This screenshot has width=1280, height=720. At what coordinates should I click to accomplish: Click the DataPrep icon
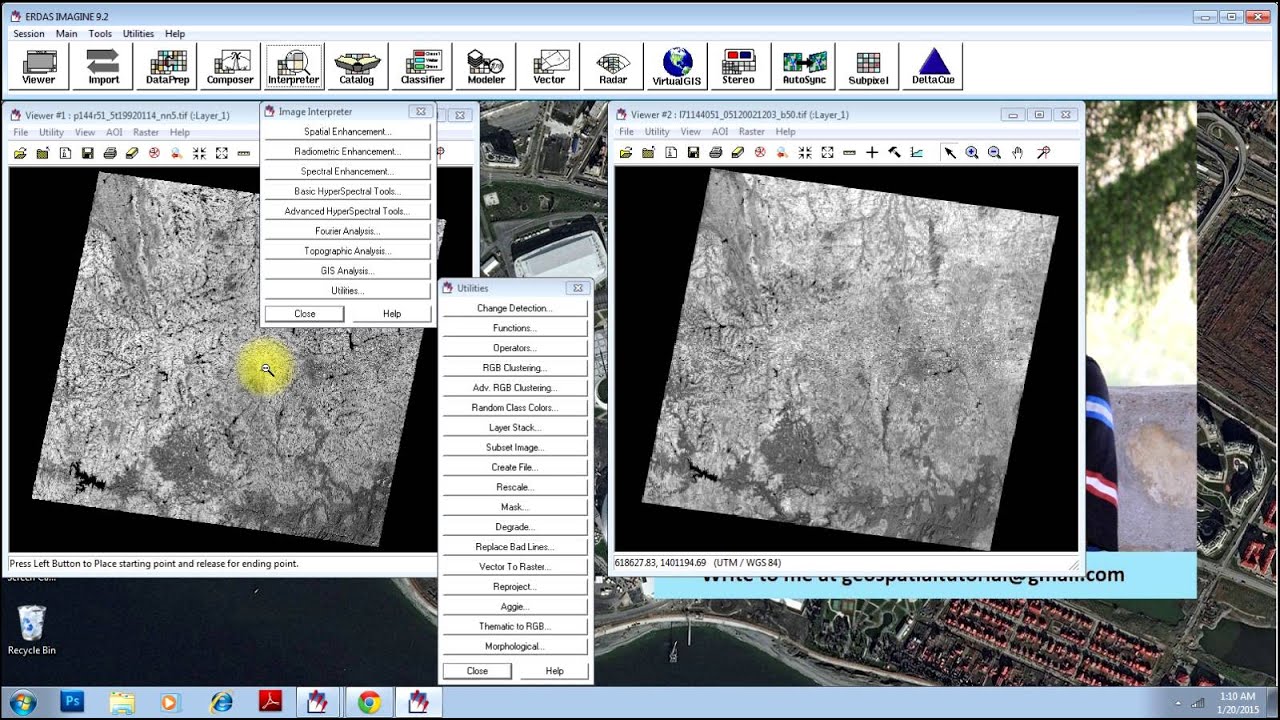(167, 66)
